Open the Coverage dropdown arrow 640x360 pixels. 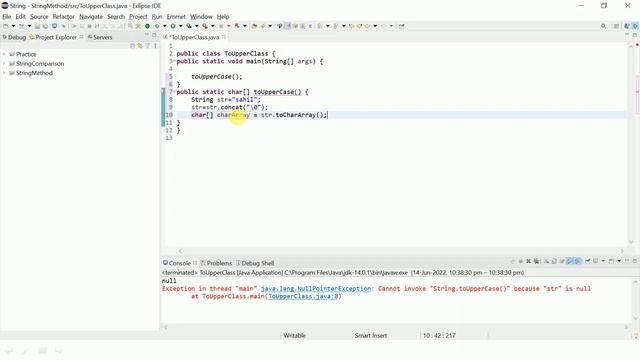pyautogui.click(x=196, y=26)
